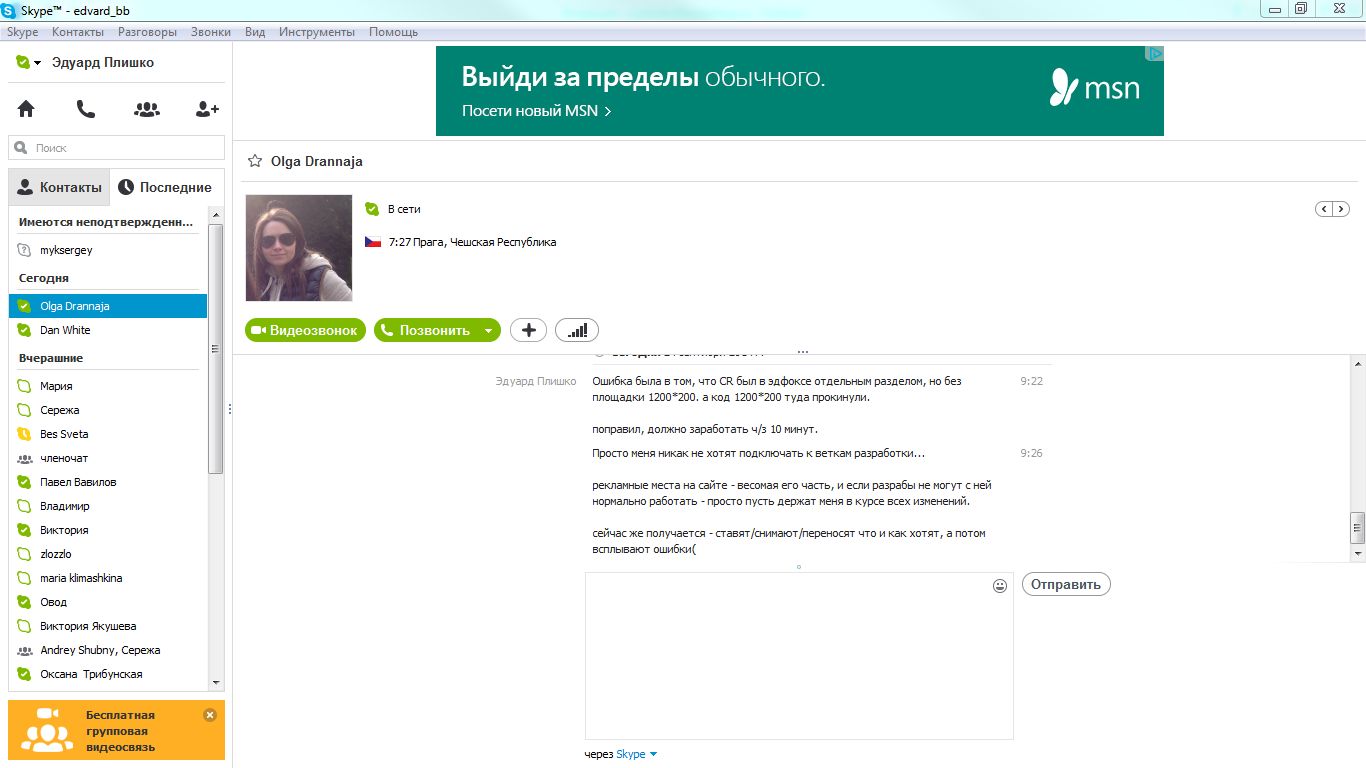Select contact zlozzlo
Image resolution: width=1366 pixels, height=768 pixels.
pos(108,554)
